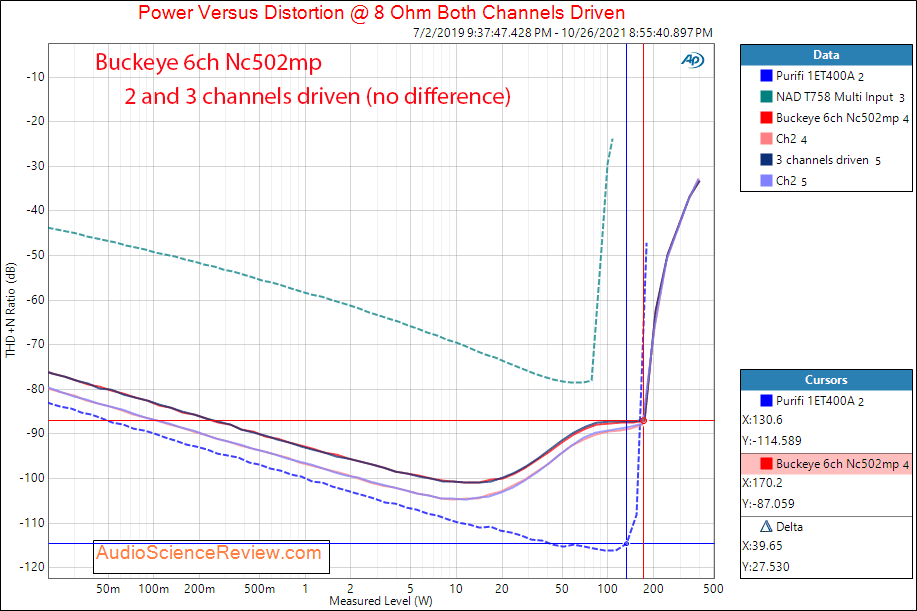917x611 pixels.
Task: Click the red Buckeye 6ch Nc502mp legend swatch
Action: coord(766,118)
